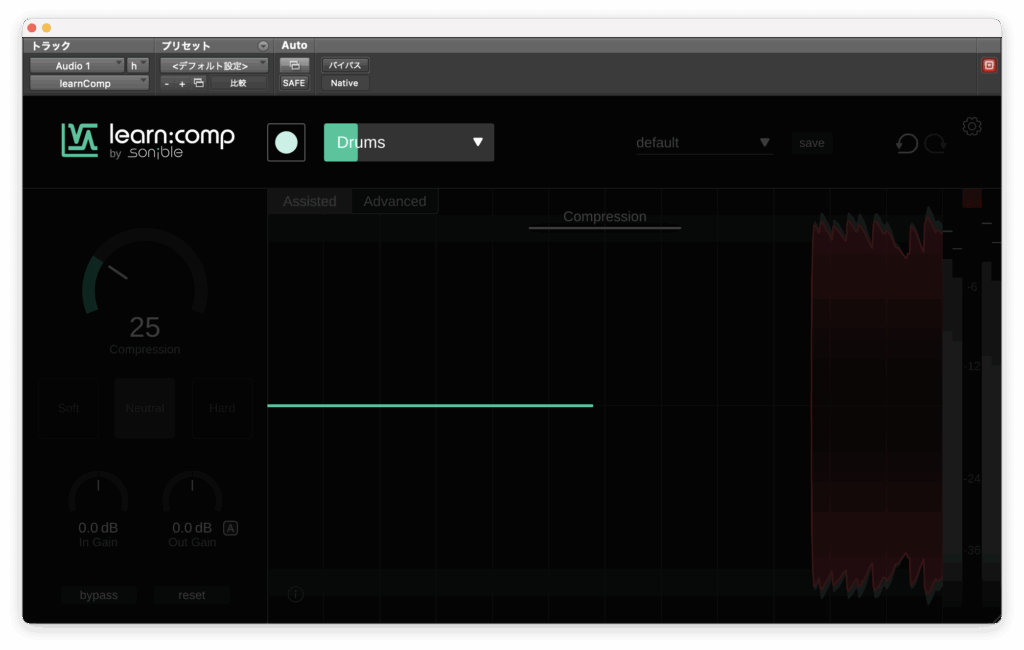Start learning with the round record button

click(286, 142)
